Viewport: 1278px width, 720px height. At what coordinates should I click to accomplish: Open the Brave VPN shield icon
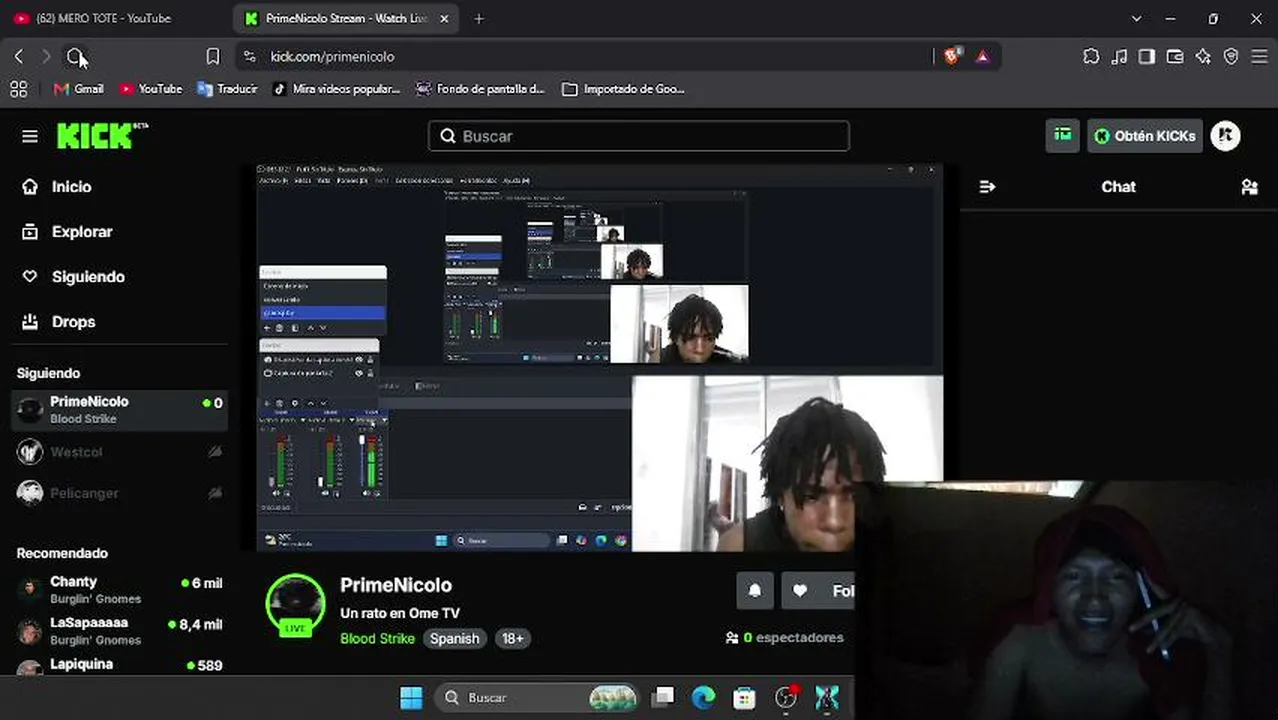pos(1231,57)
